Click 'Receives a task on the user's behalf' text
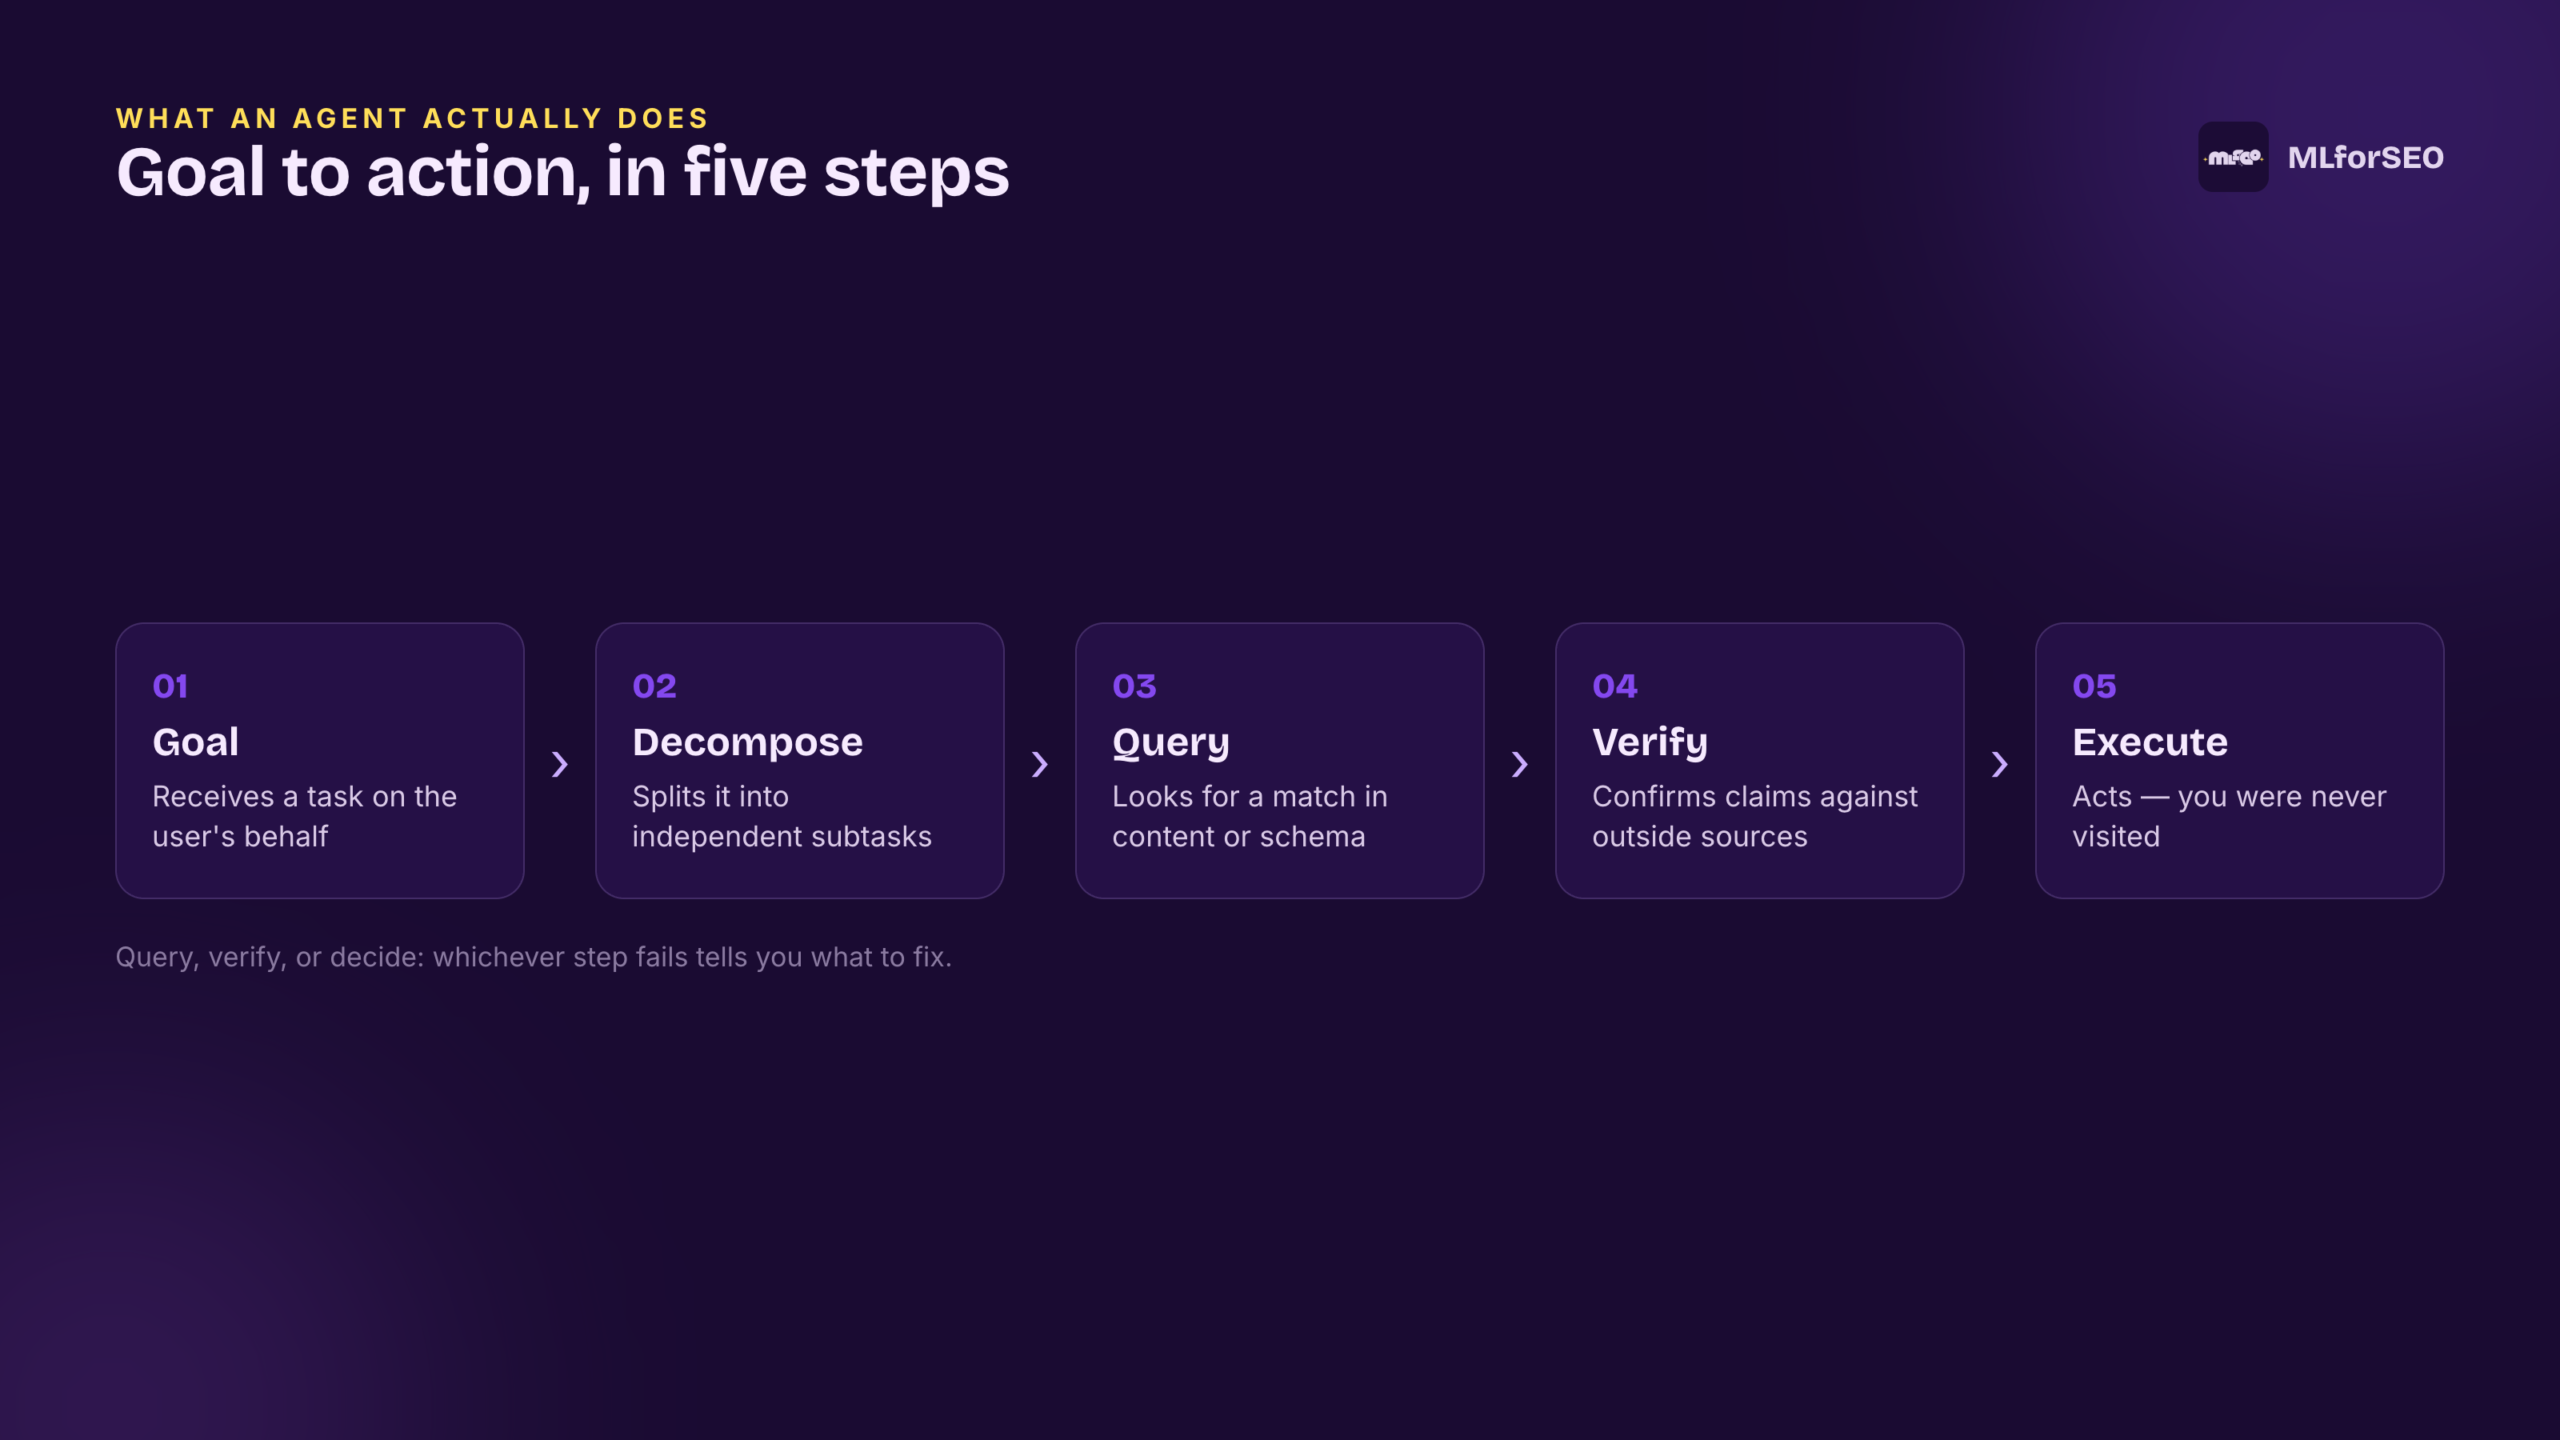Image resolution: width=2560 pixels, height=1440 pixels. (305, 816)
